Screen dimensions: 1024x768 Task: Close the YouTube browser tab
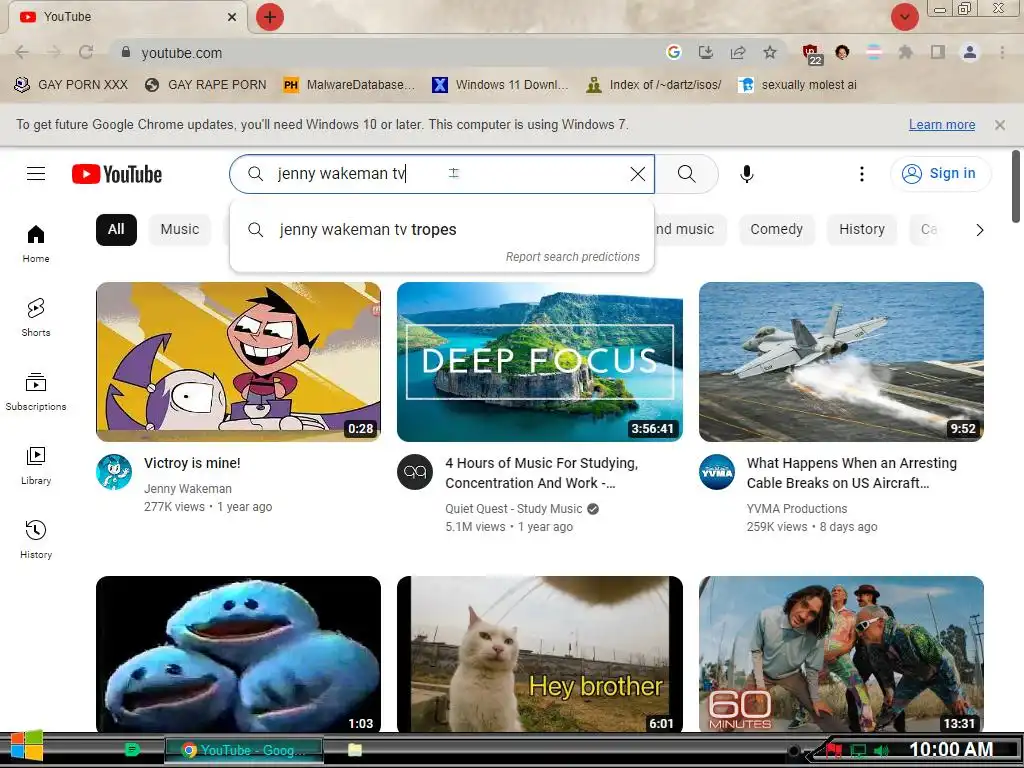tap(232, 17)
